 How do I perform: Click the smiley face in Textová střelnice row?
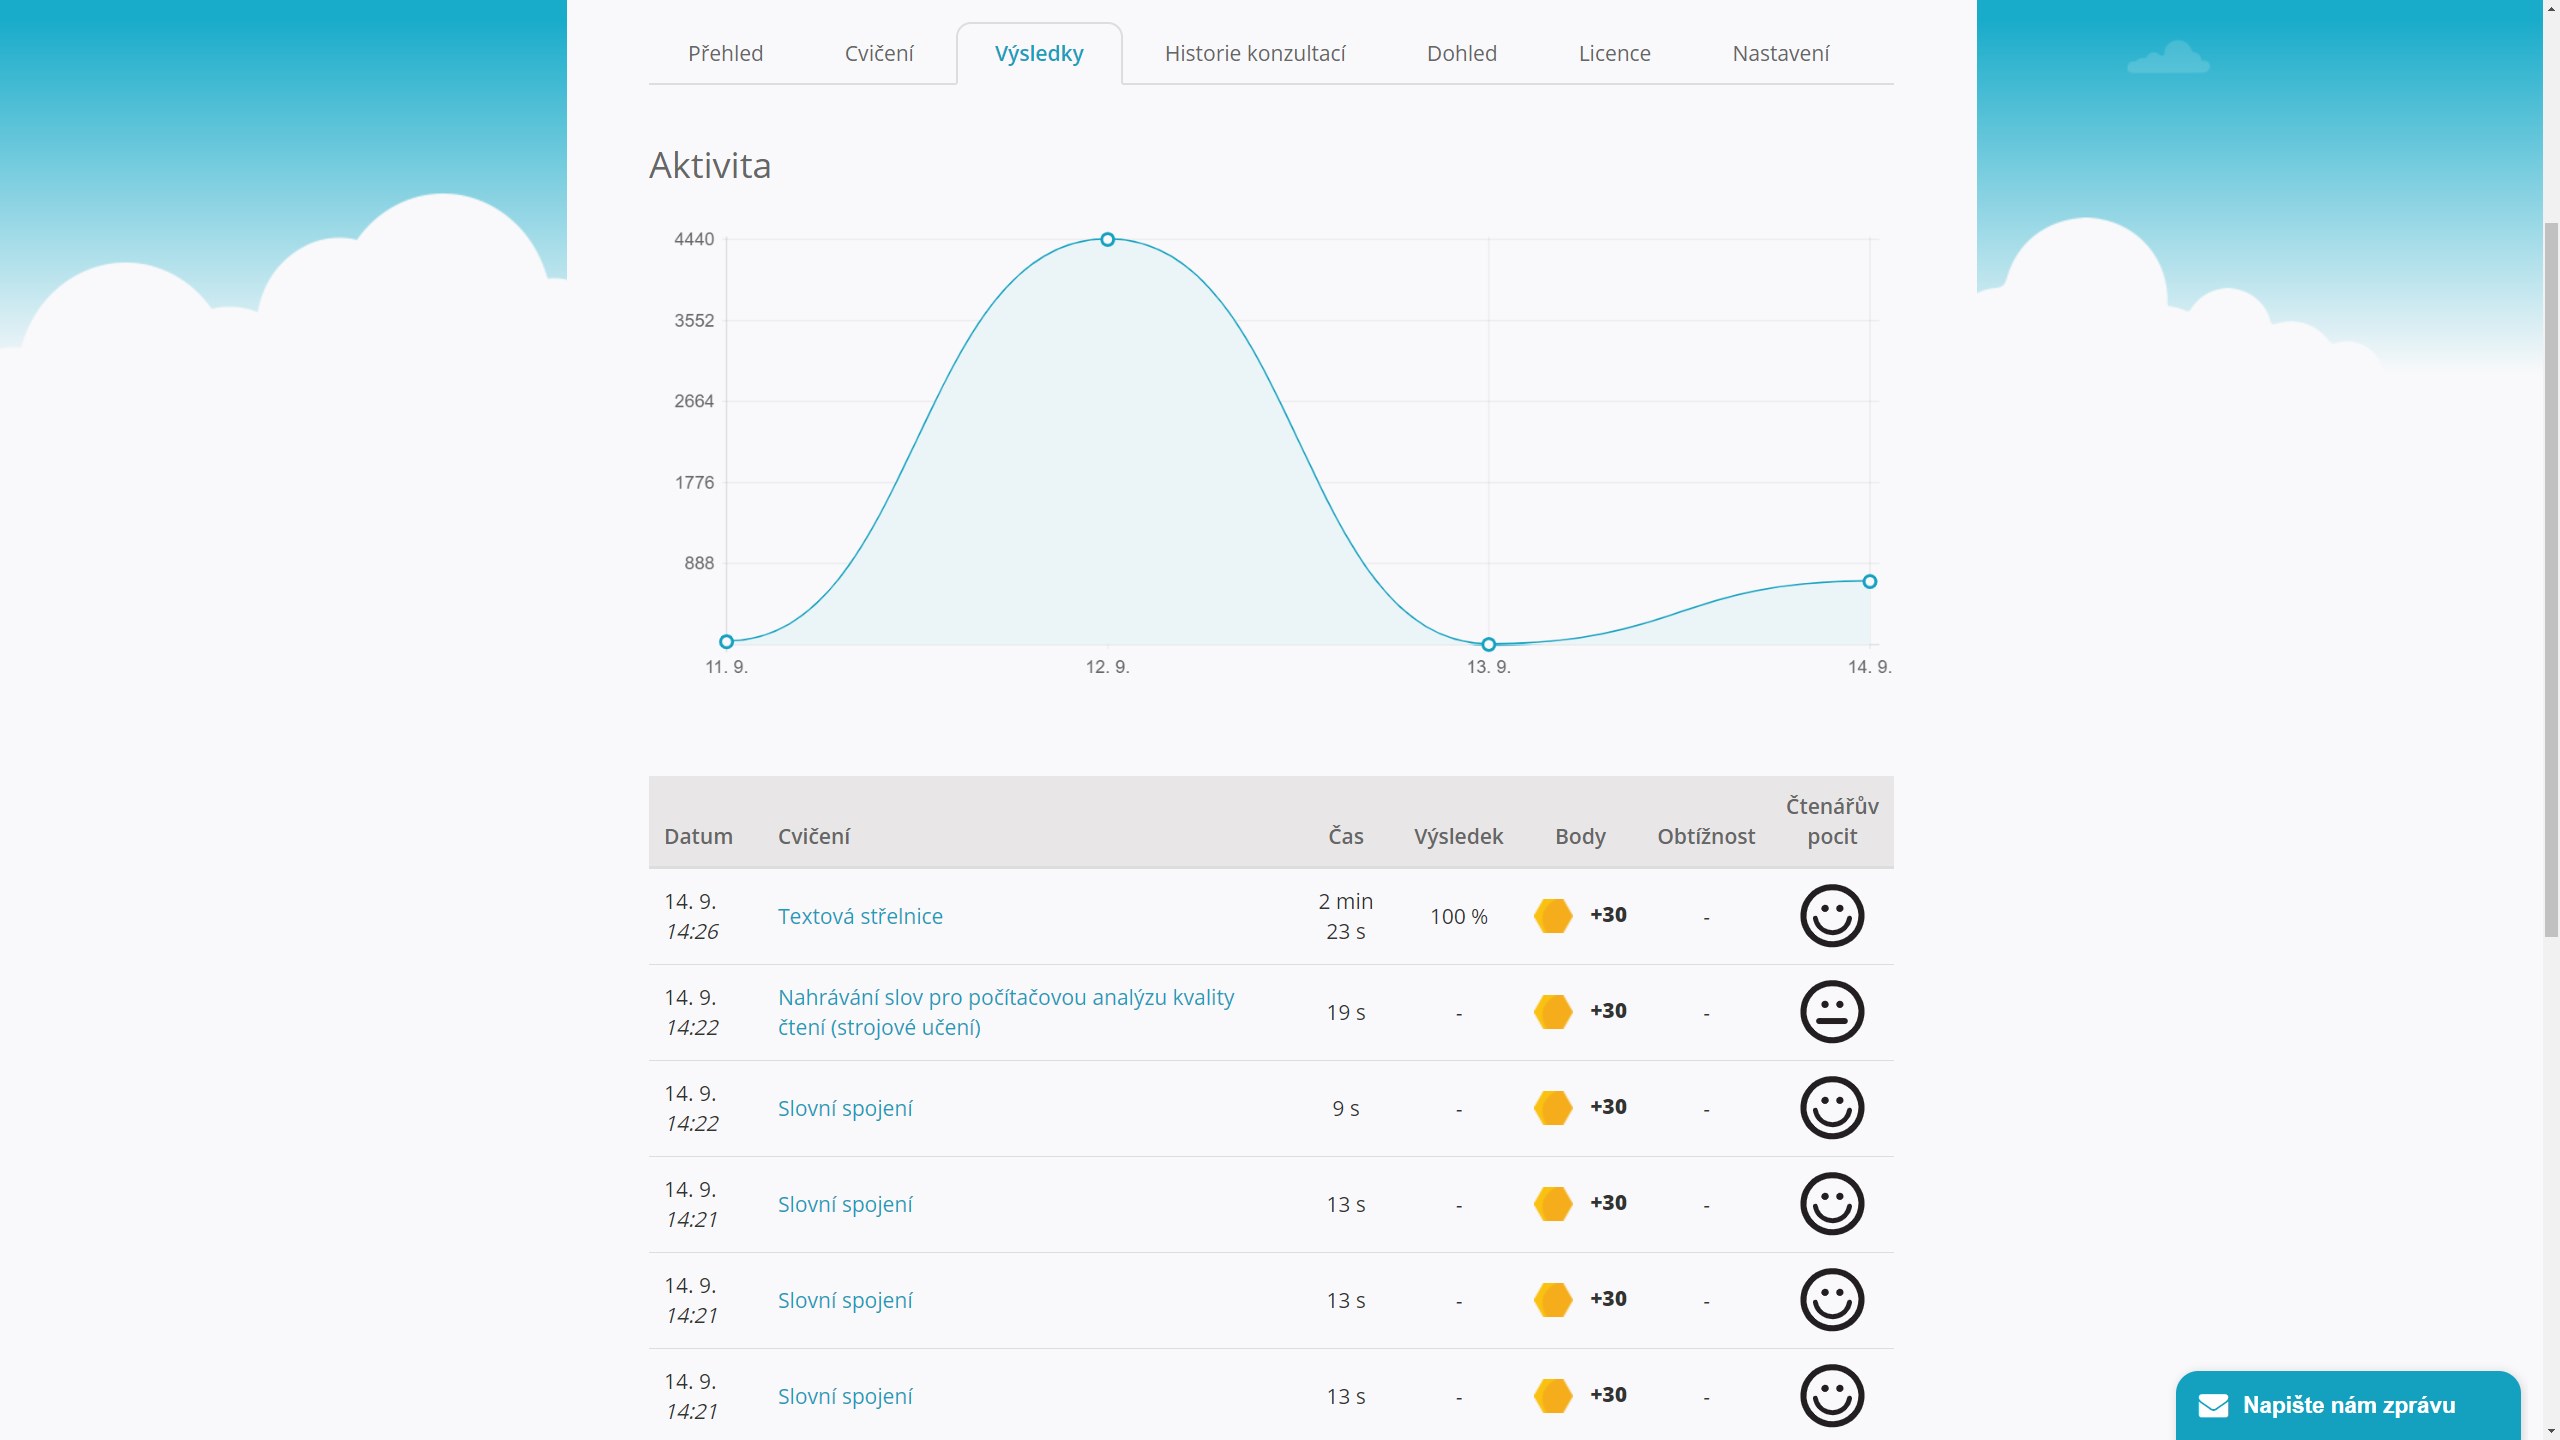coord(1831,916)
